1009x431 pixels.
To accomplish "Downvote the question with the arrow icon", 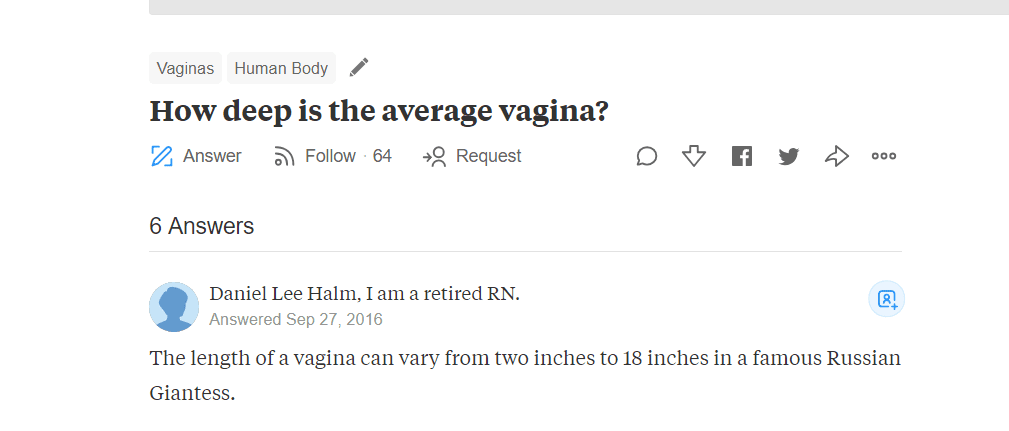I will point(694,156).
